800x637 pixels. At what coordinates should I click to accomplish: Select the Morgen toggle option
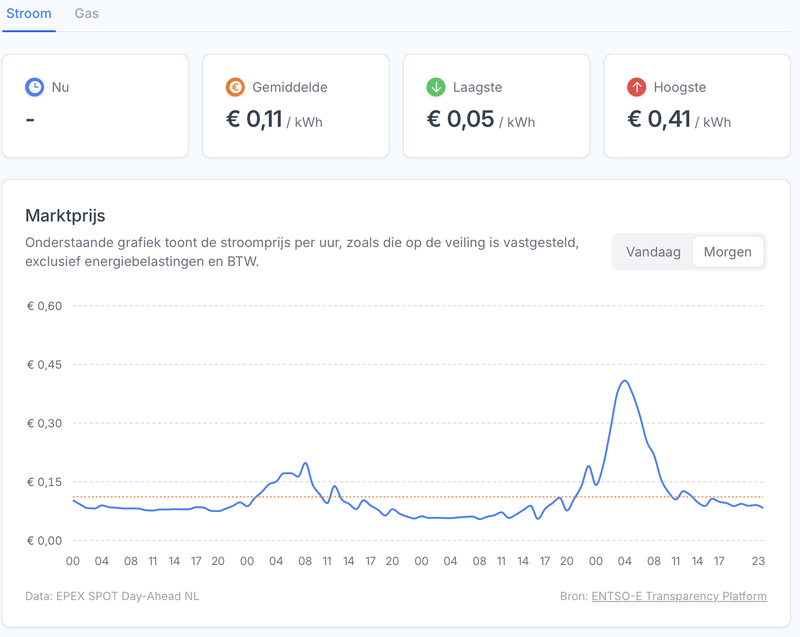(727, 252)
